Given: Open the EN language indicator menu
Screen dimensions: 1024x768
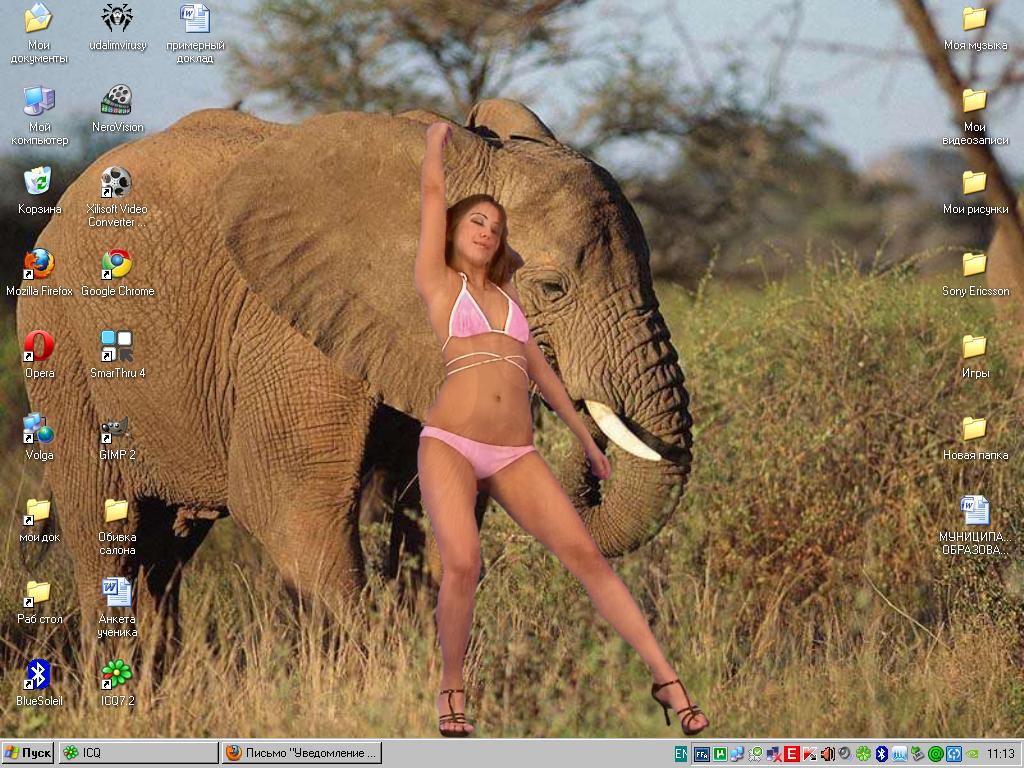Looking at the screenshot, I should tap(681, 754).
